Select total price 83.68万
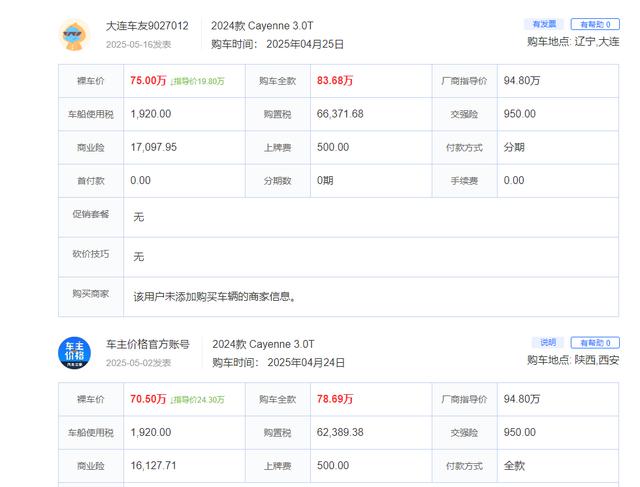The image size is (640, 487). [335, 80]
